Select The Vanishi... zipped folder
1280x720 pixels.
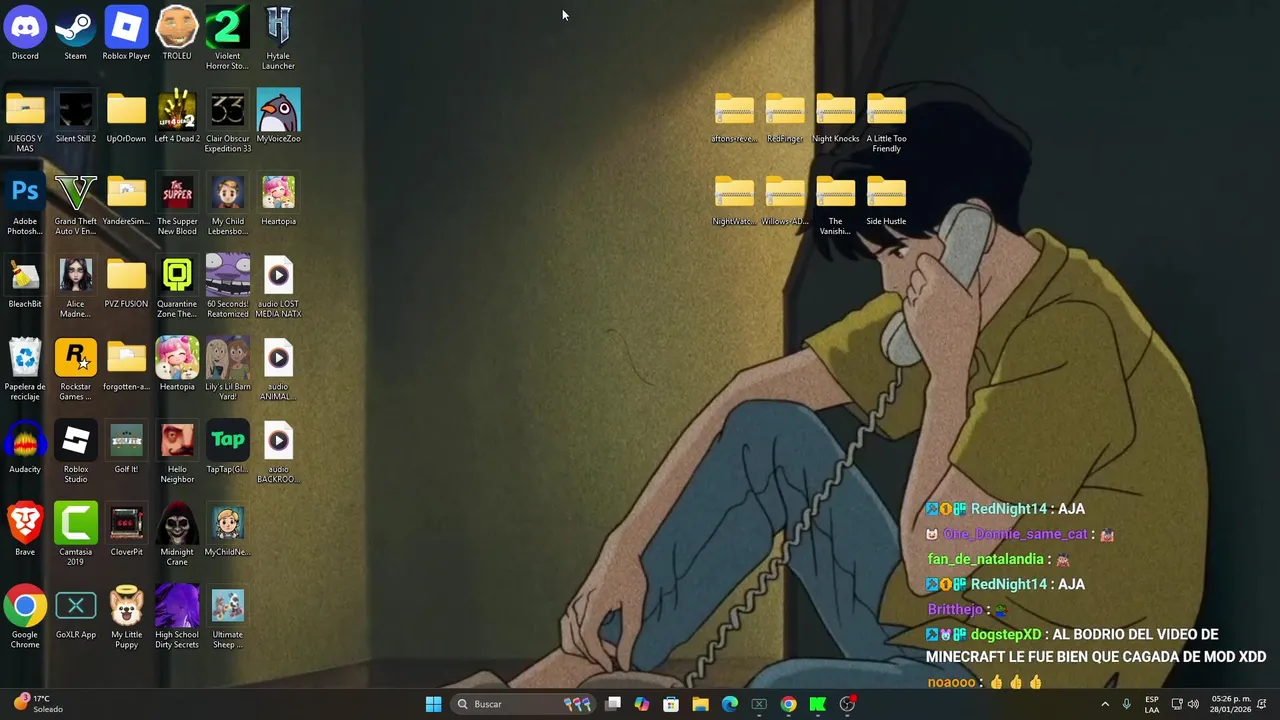tap(835, 204)
